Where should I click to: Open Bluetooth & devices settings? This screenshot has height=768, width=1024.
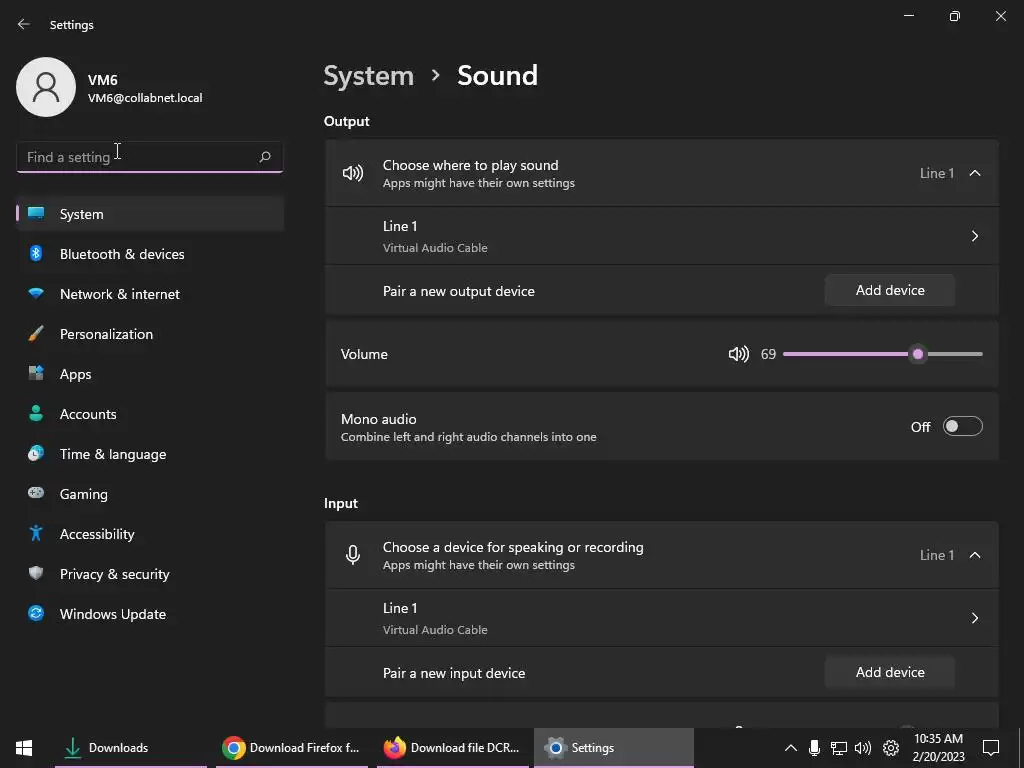[122, 254]
